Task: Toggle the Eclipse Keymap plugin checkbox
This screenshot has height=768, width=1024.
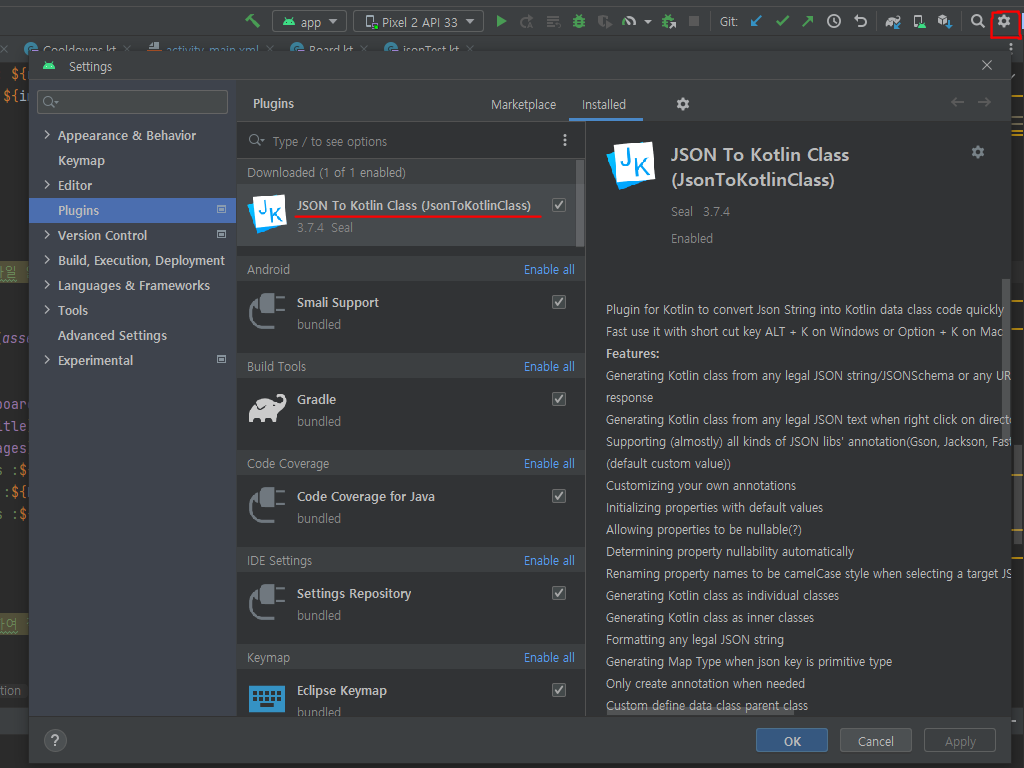Action: (x=559, y=690)
